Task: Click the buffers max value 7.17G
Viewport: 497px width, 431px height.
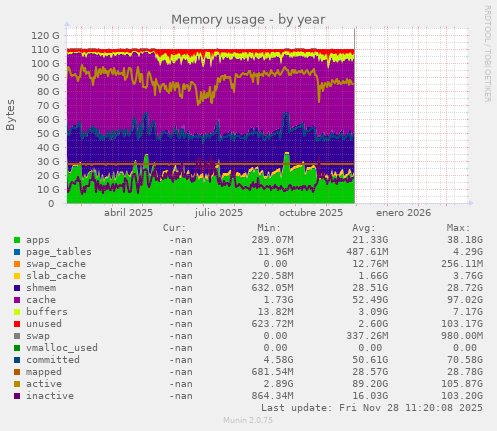Action: 468,312
